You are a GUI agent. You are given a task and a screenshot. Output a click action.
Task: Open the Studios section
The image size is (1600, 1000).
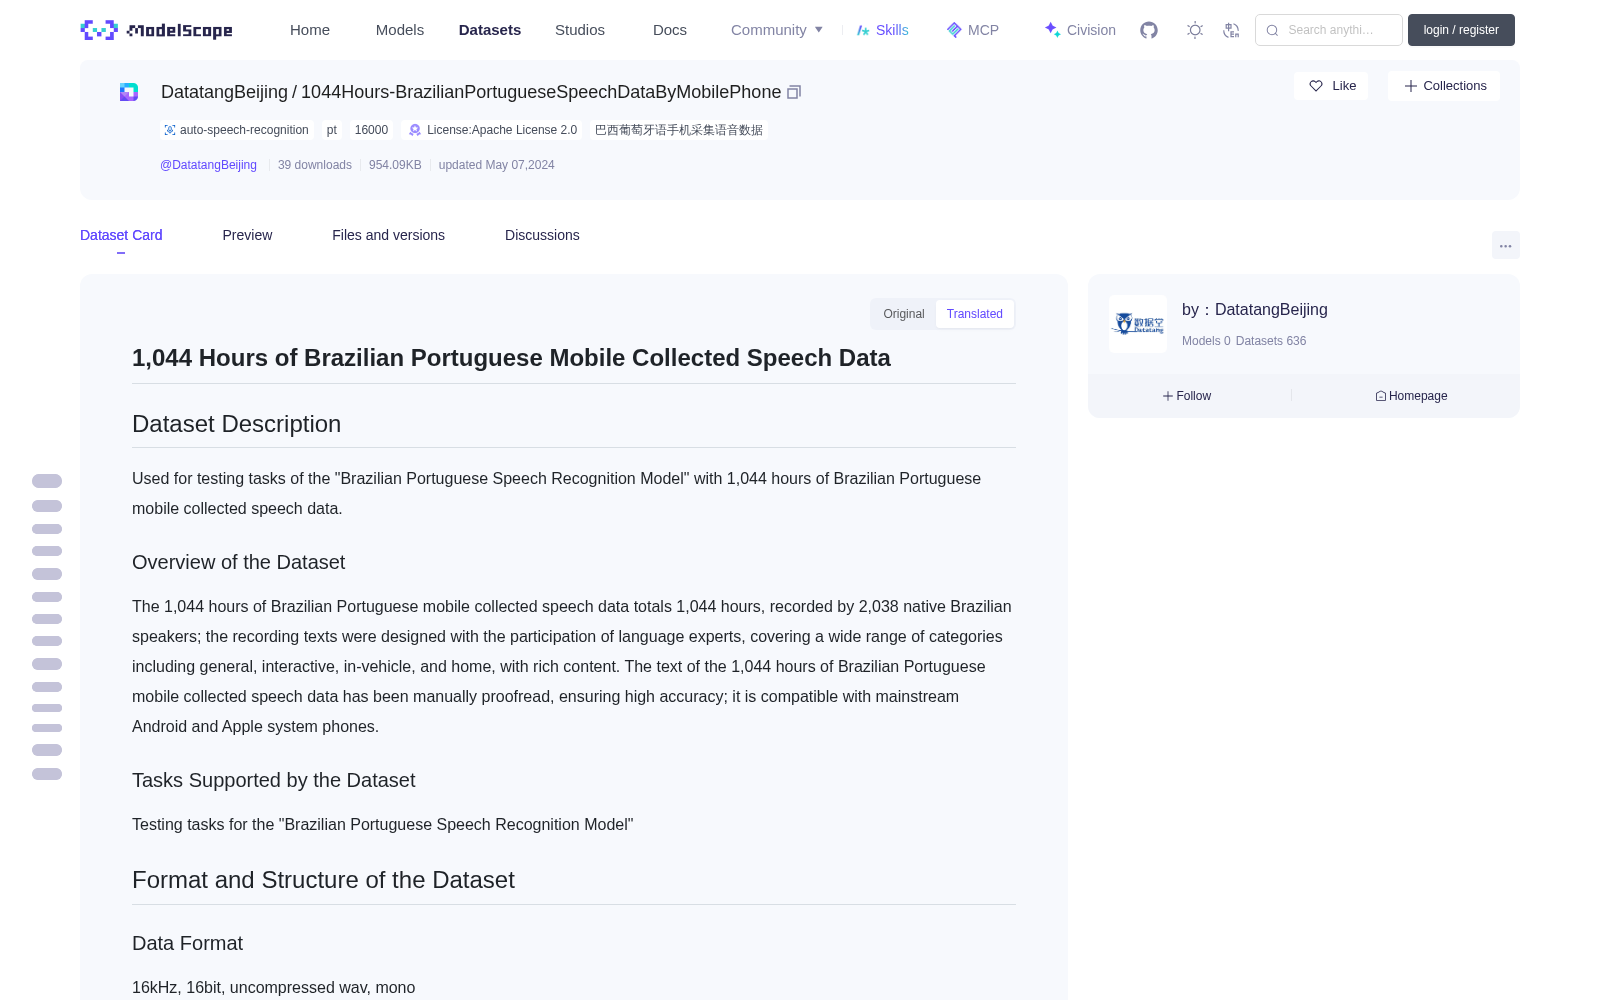point(580,30)
